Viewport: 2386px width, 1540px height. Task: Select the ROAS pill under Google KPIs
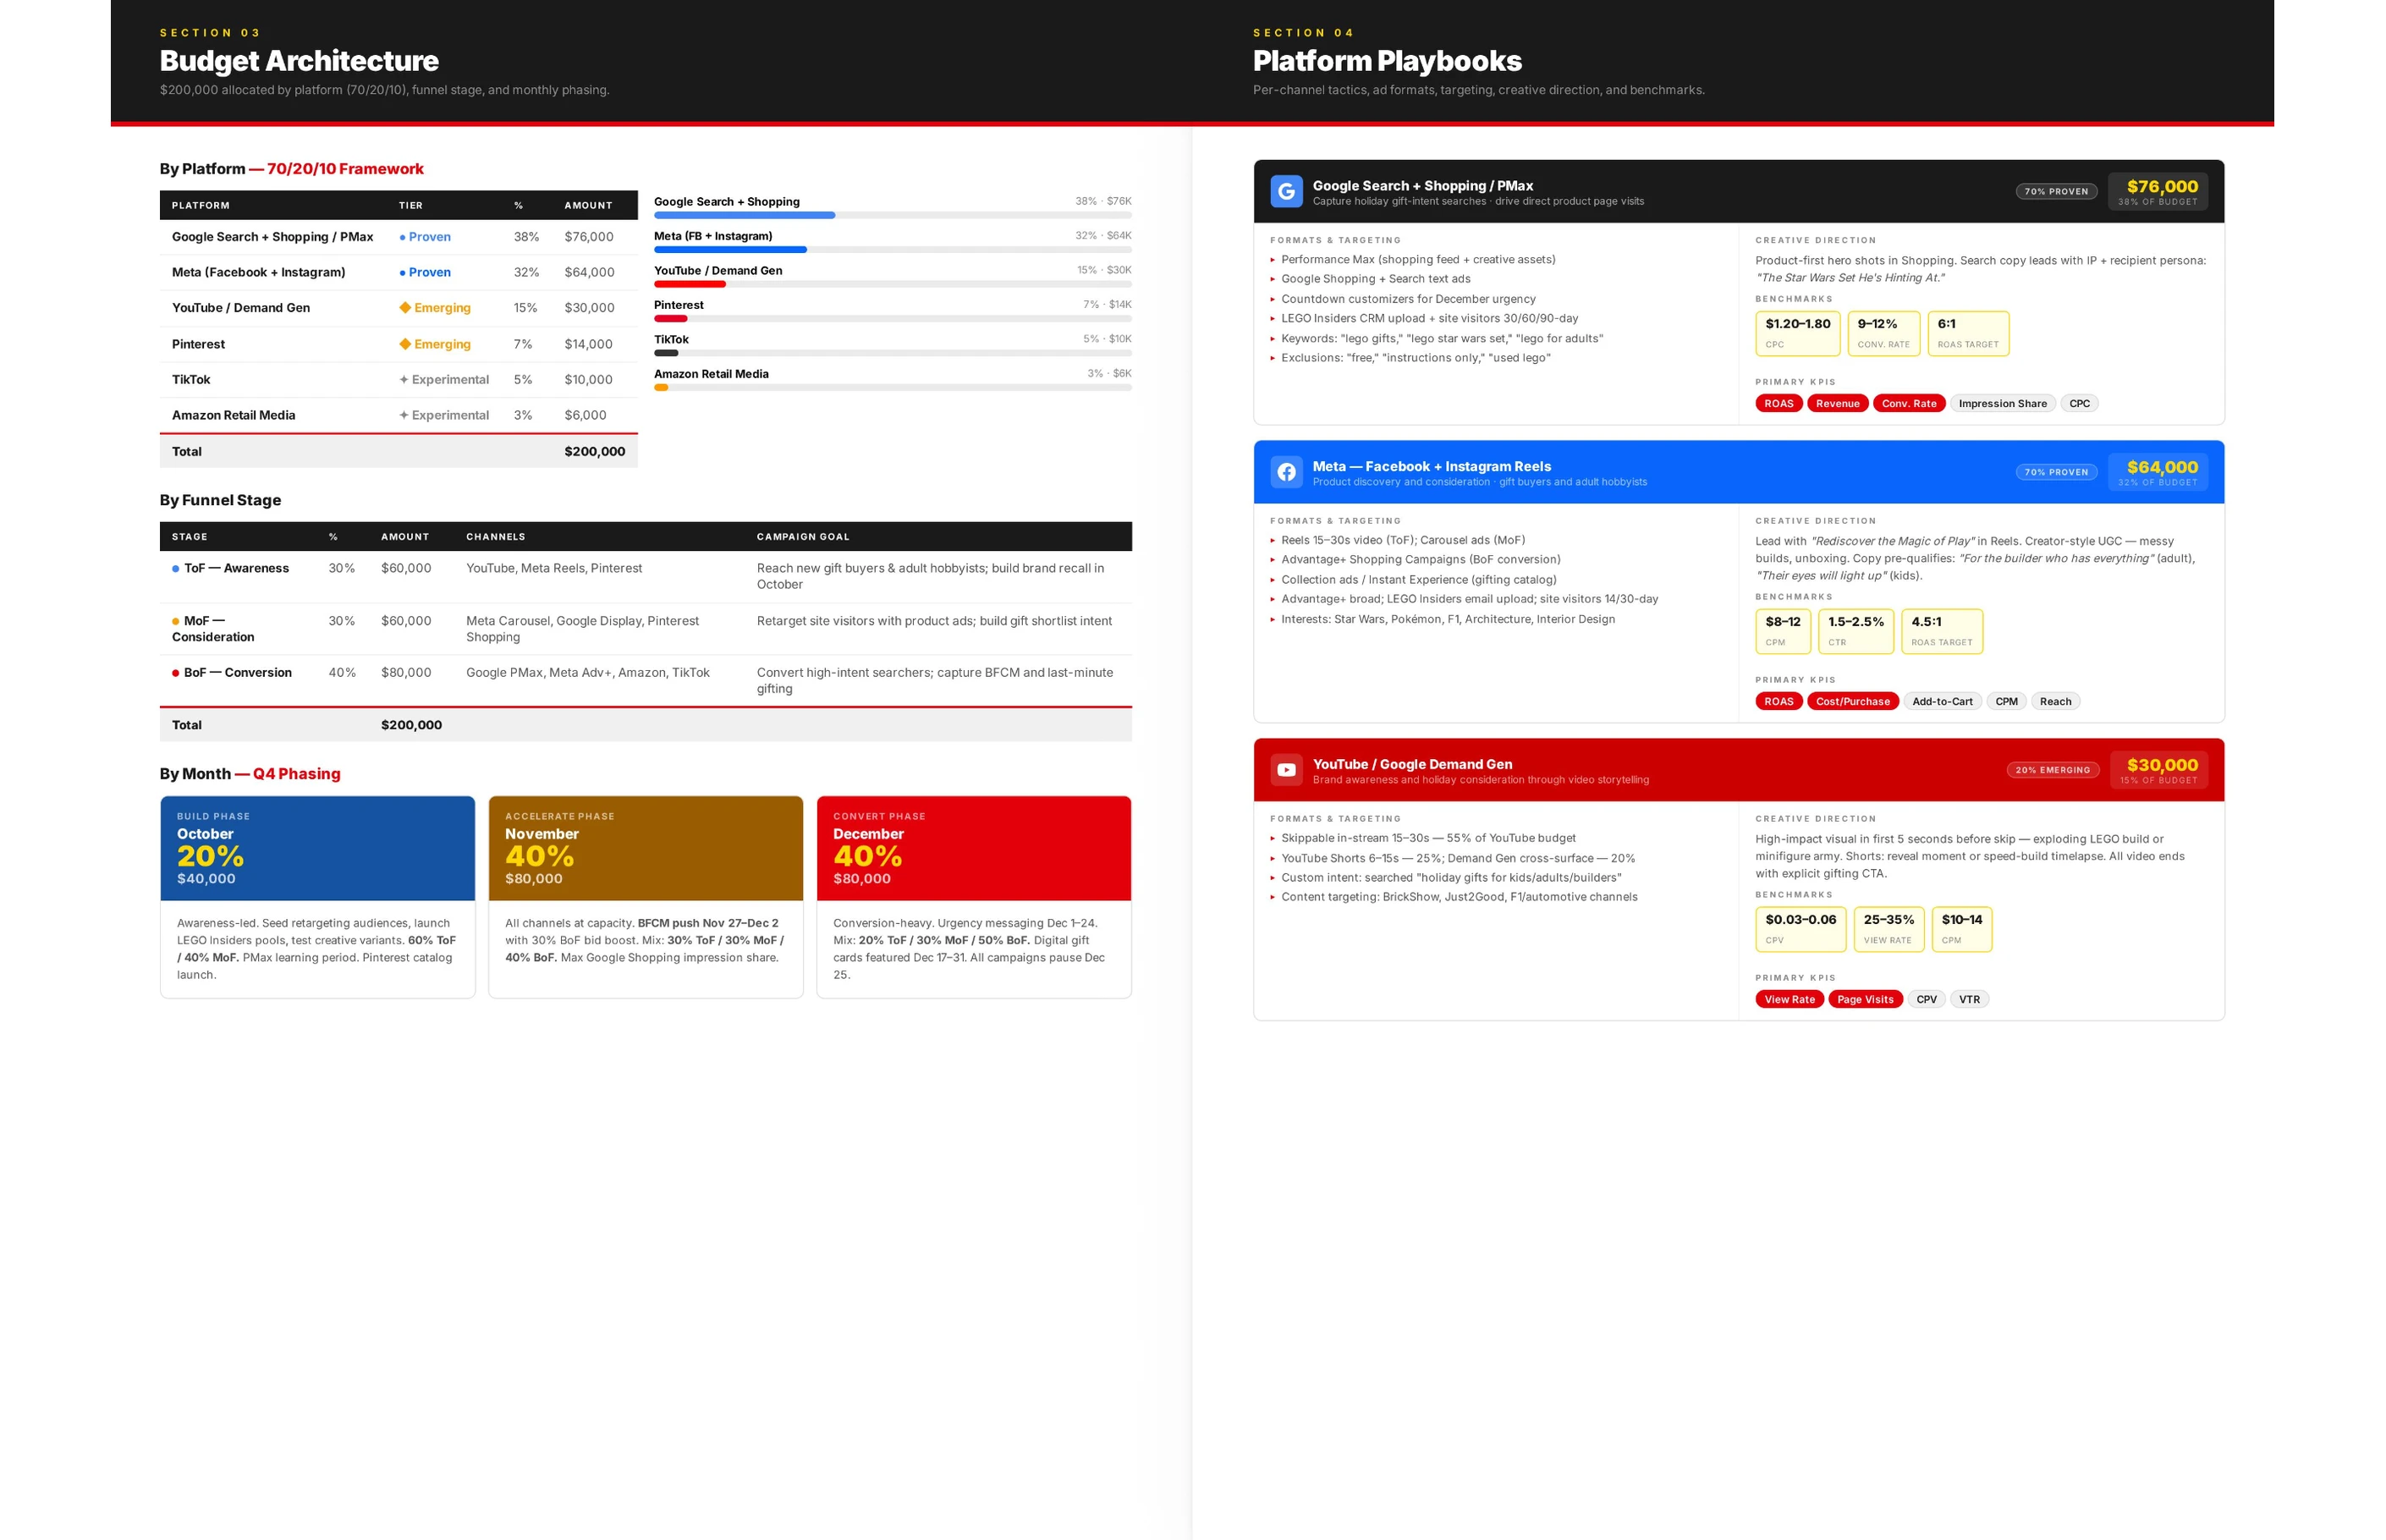1778,404
